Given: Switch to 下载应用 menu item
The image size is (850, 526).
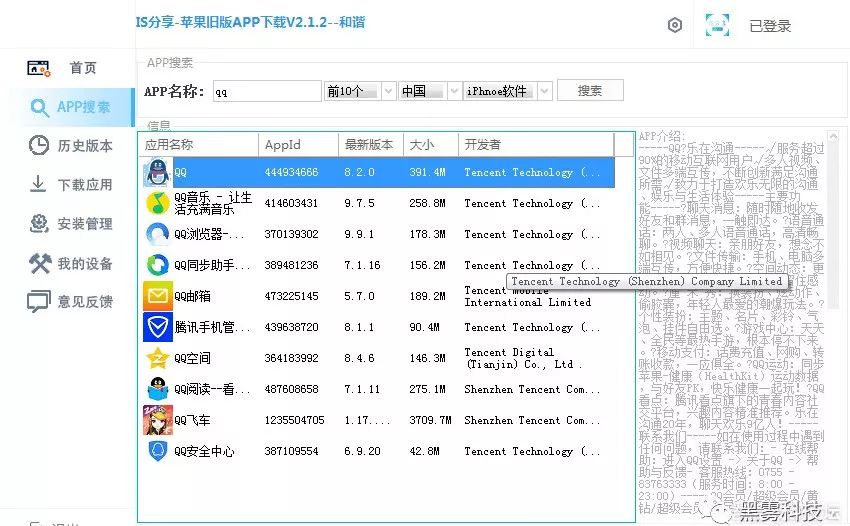Looking at the screenshot, I should (x=85, y=184).
